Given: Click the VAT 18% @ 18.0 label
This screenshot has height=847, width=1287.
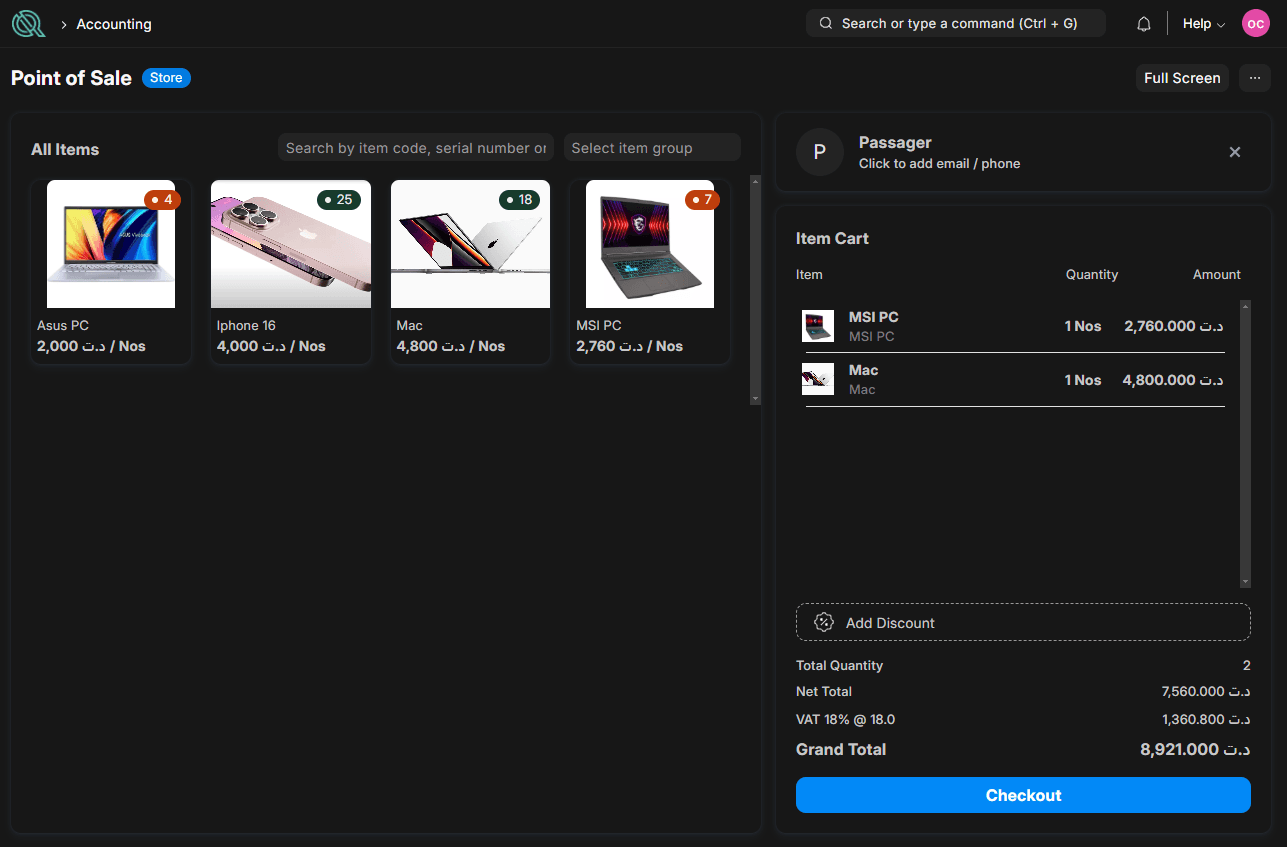Looking at the screenshot, I should point(845,719).
